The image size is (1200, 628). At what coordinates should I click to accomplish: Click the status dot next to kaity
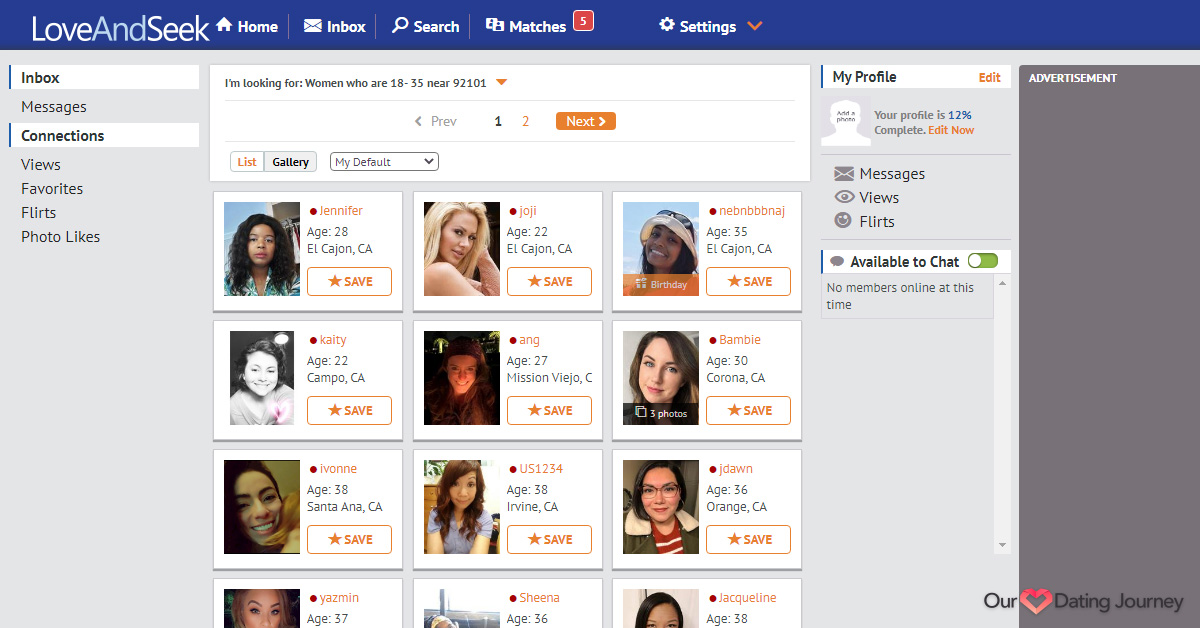[313, 341]
